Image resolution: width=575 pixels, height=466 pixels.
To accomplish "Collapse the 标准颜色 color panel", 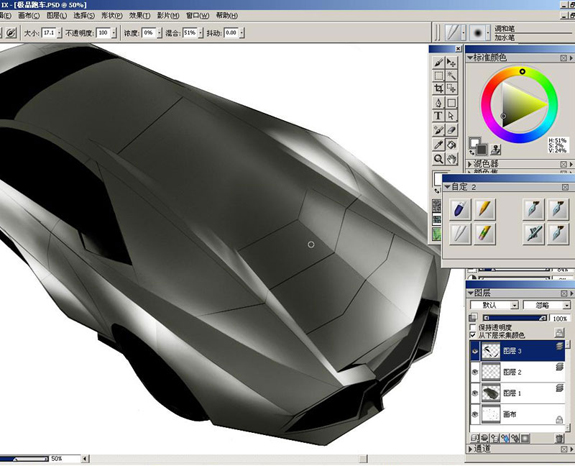I will tap(470, 58).
